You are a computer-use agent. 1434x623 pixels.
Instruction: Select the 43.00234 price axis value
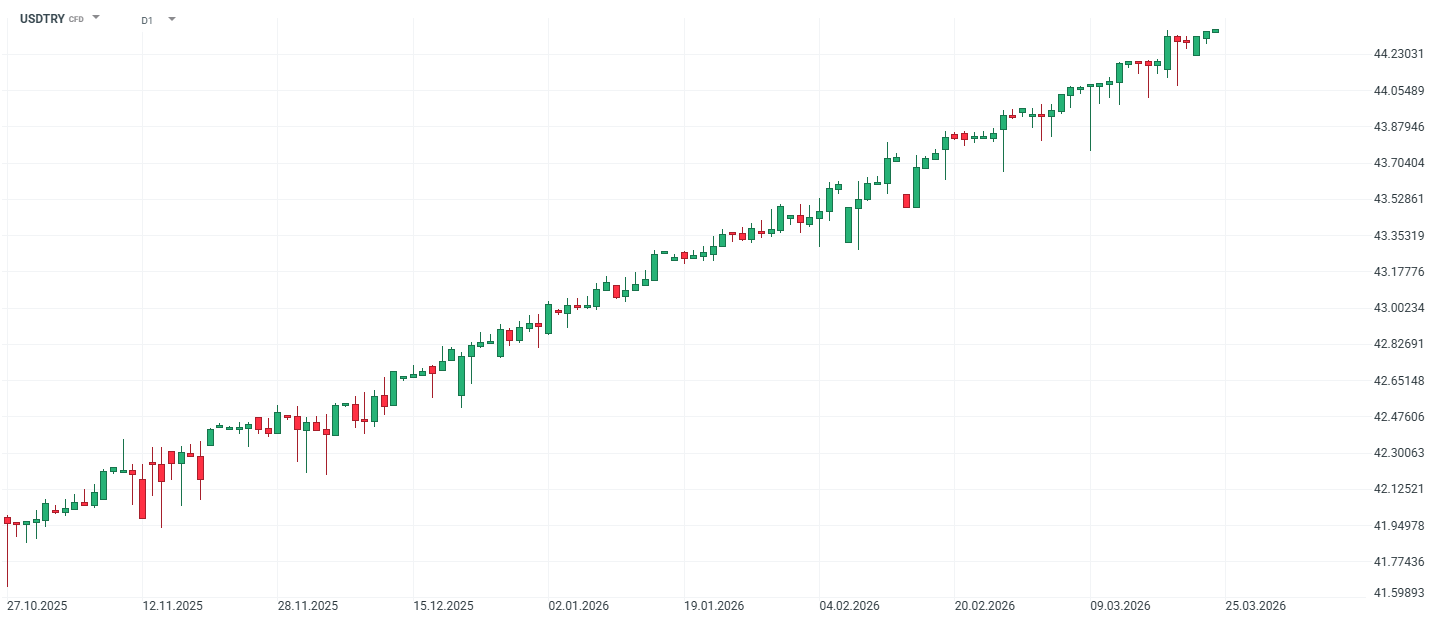(x=1397, y=308)
